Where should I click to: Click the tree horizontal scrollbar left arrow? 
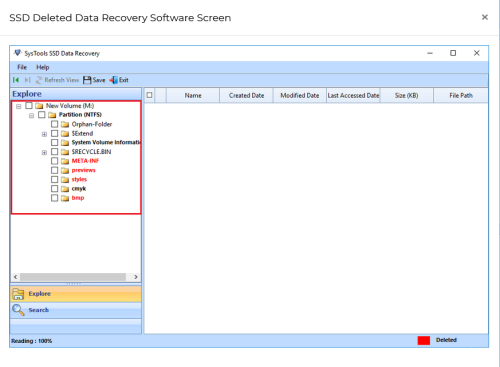pyautogui.click(x=15, y=277)
